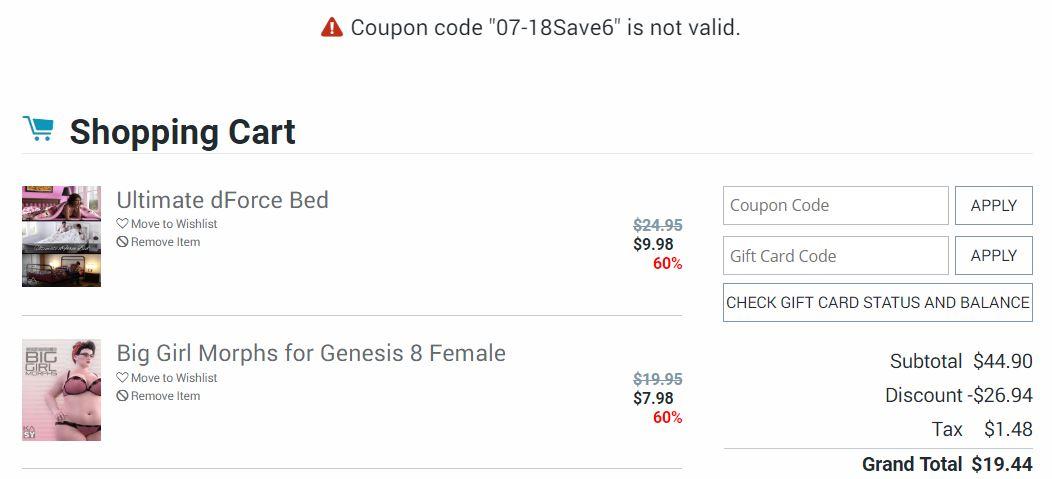This screenshot has height=479, width=1052.
Task: Open the Big Girl Morphs product thumbnail
Action: (x=61, y=390)
